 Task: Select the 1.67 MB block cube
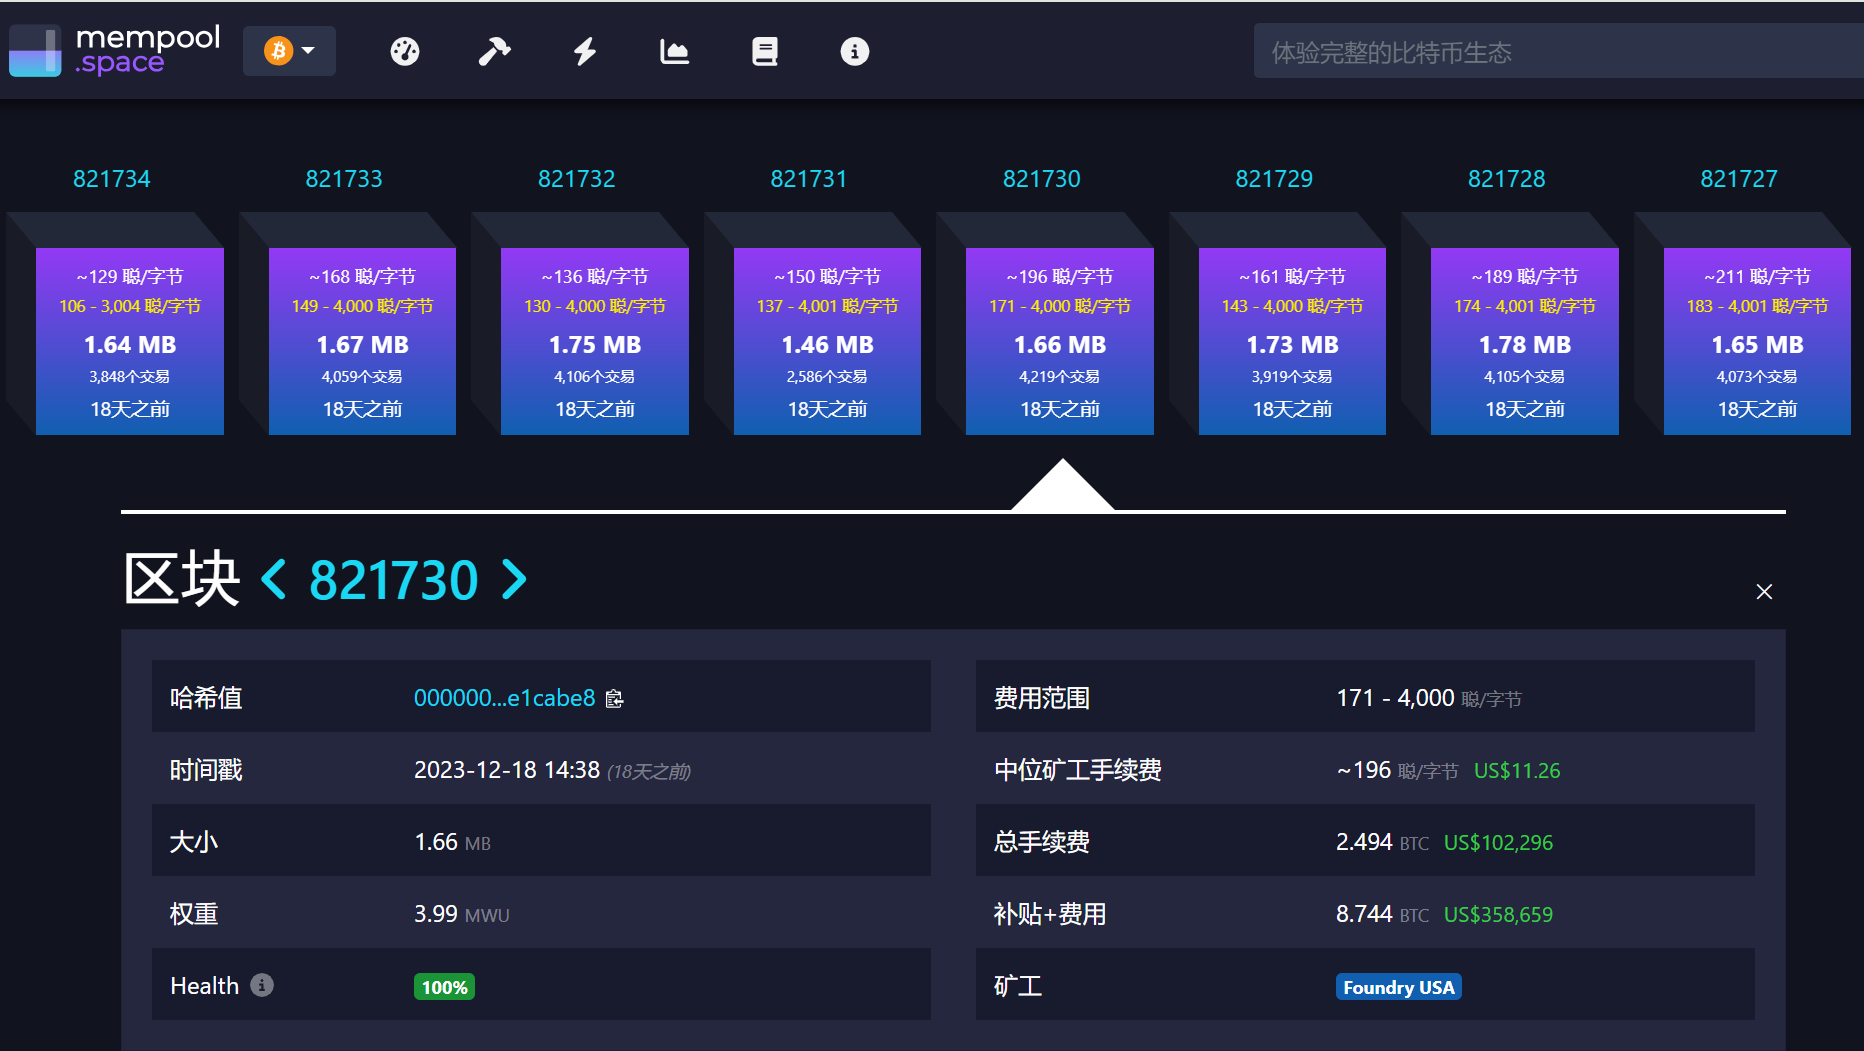362,341
